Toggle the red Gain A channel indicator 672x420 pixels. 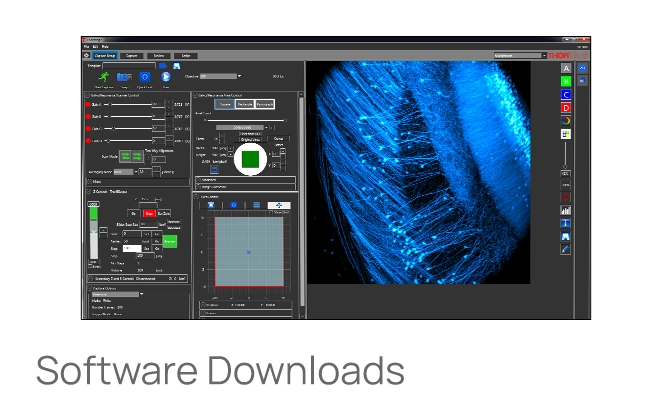pos(88,105)
